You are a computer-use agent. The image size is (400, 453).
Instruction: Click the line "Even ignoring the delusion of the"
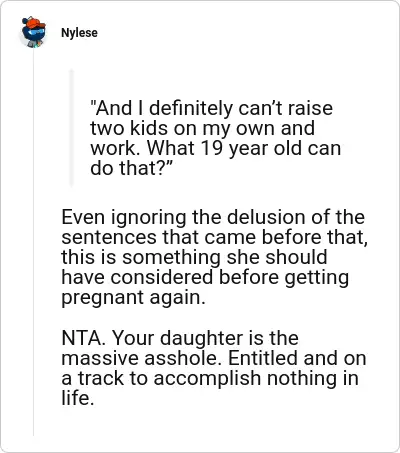pyautogui.click(x=213, y=217)
